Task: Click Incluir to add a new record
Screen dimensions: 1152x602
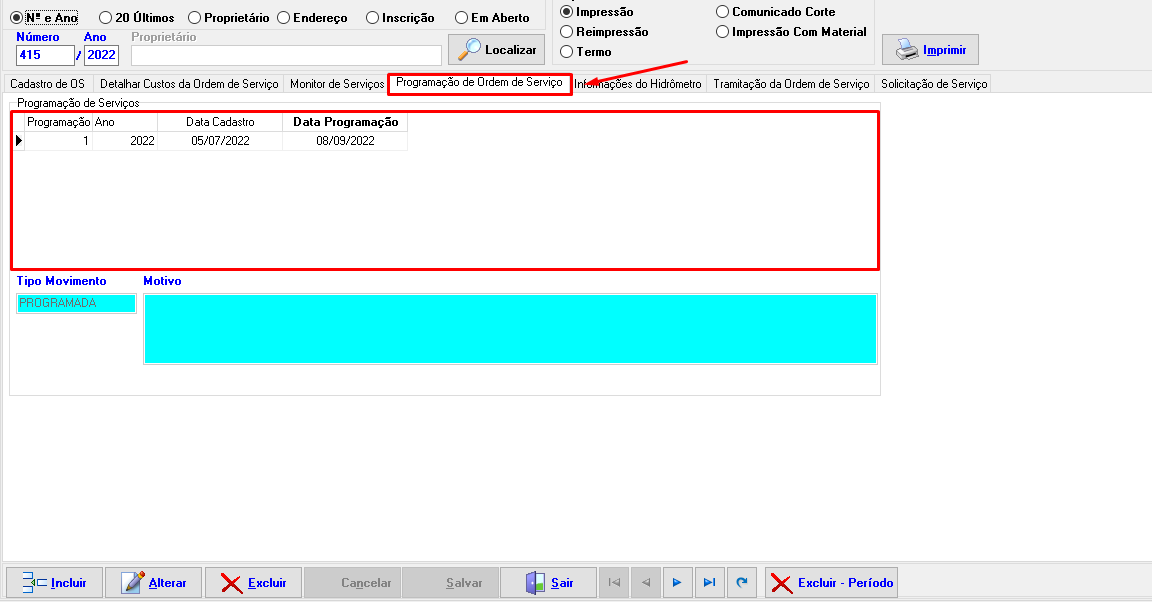Action: [x=55, y=583]
